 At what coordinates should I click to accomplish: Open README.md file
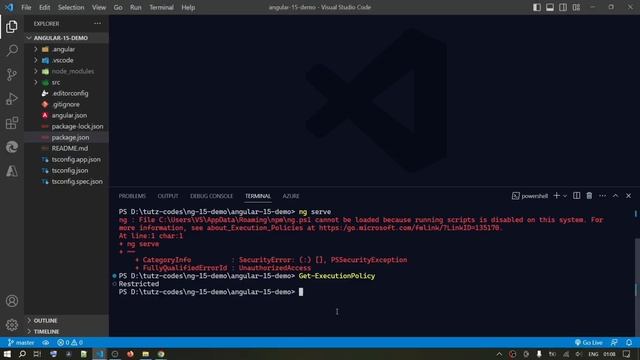click(67, 148)
